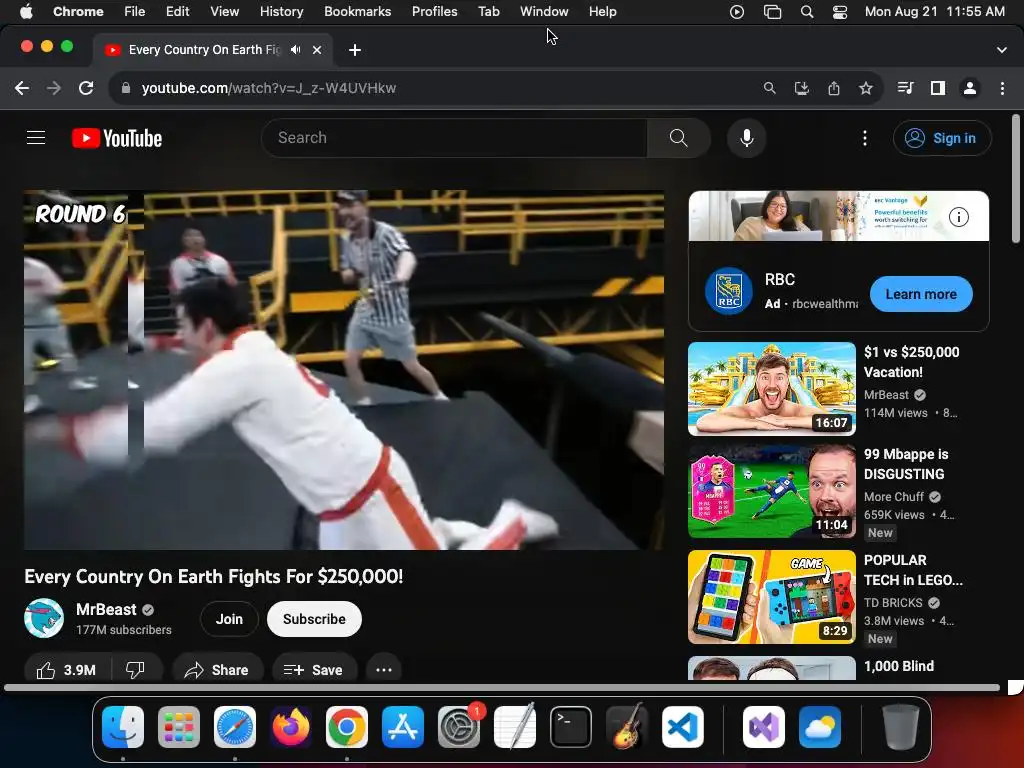The image size is (1024, 768).
Task: Open the Profiles menu
Action: [434, 11]
